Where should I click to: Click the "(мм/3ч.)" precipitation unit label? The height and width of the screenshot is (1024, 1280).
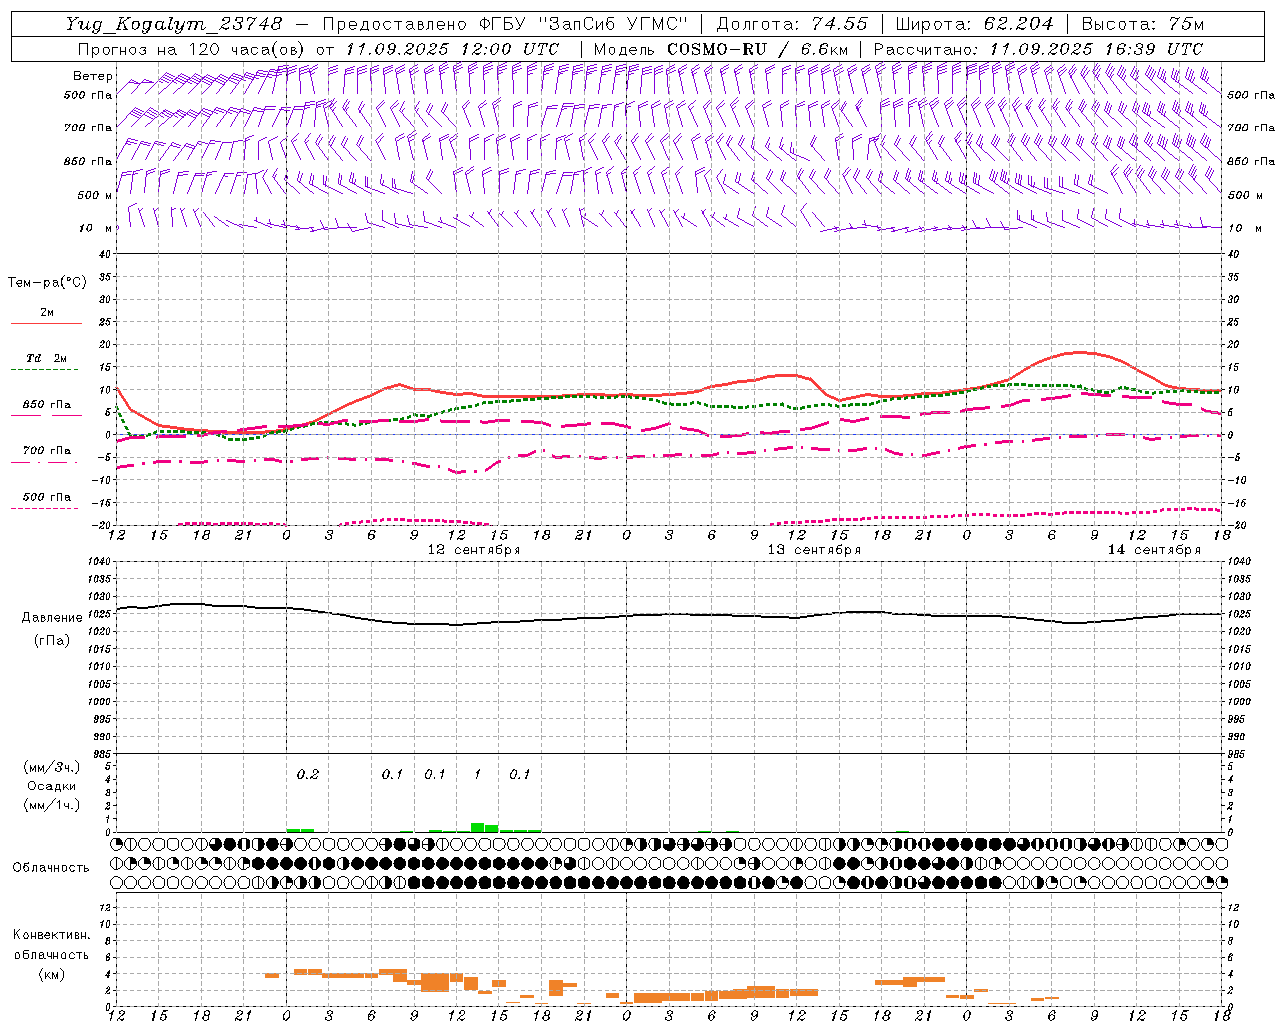[52, 767]
